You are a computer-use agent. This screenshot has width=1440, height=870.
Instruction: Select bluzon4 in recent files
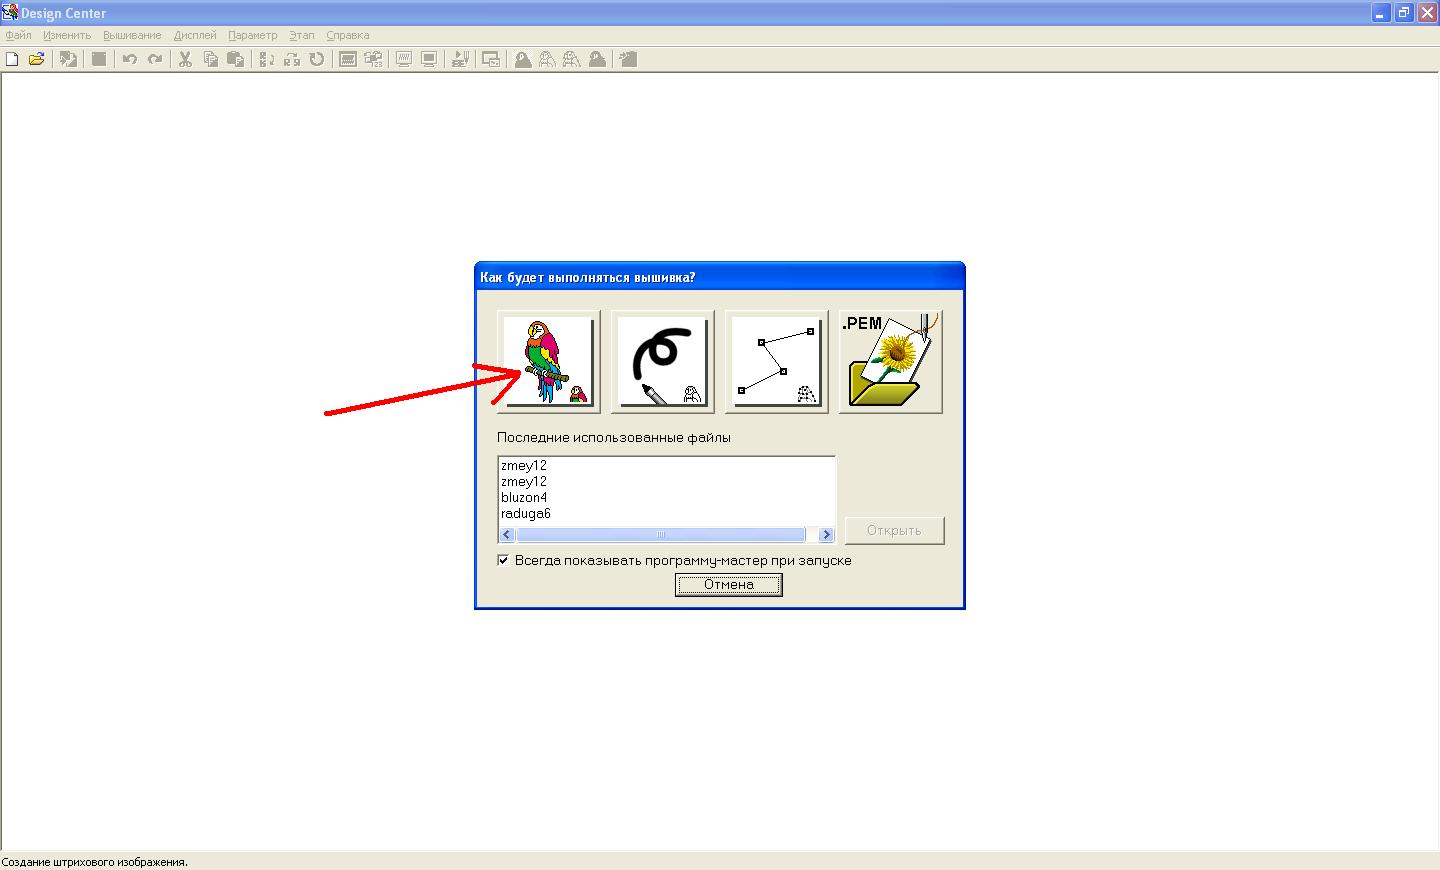[524, 497]
